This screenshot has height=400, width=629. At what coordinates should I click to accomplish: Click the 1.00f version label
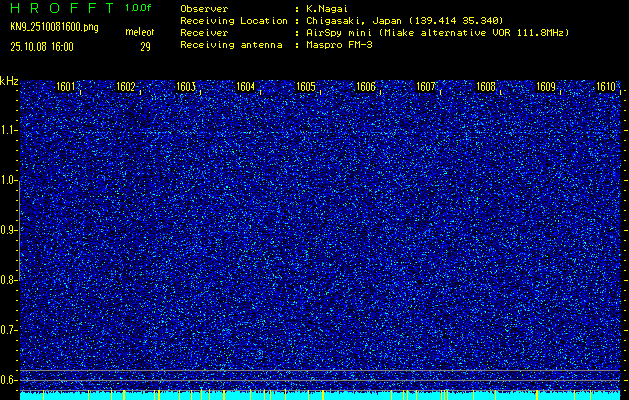click(139, 8)
